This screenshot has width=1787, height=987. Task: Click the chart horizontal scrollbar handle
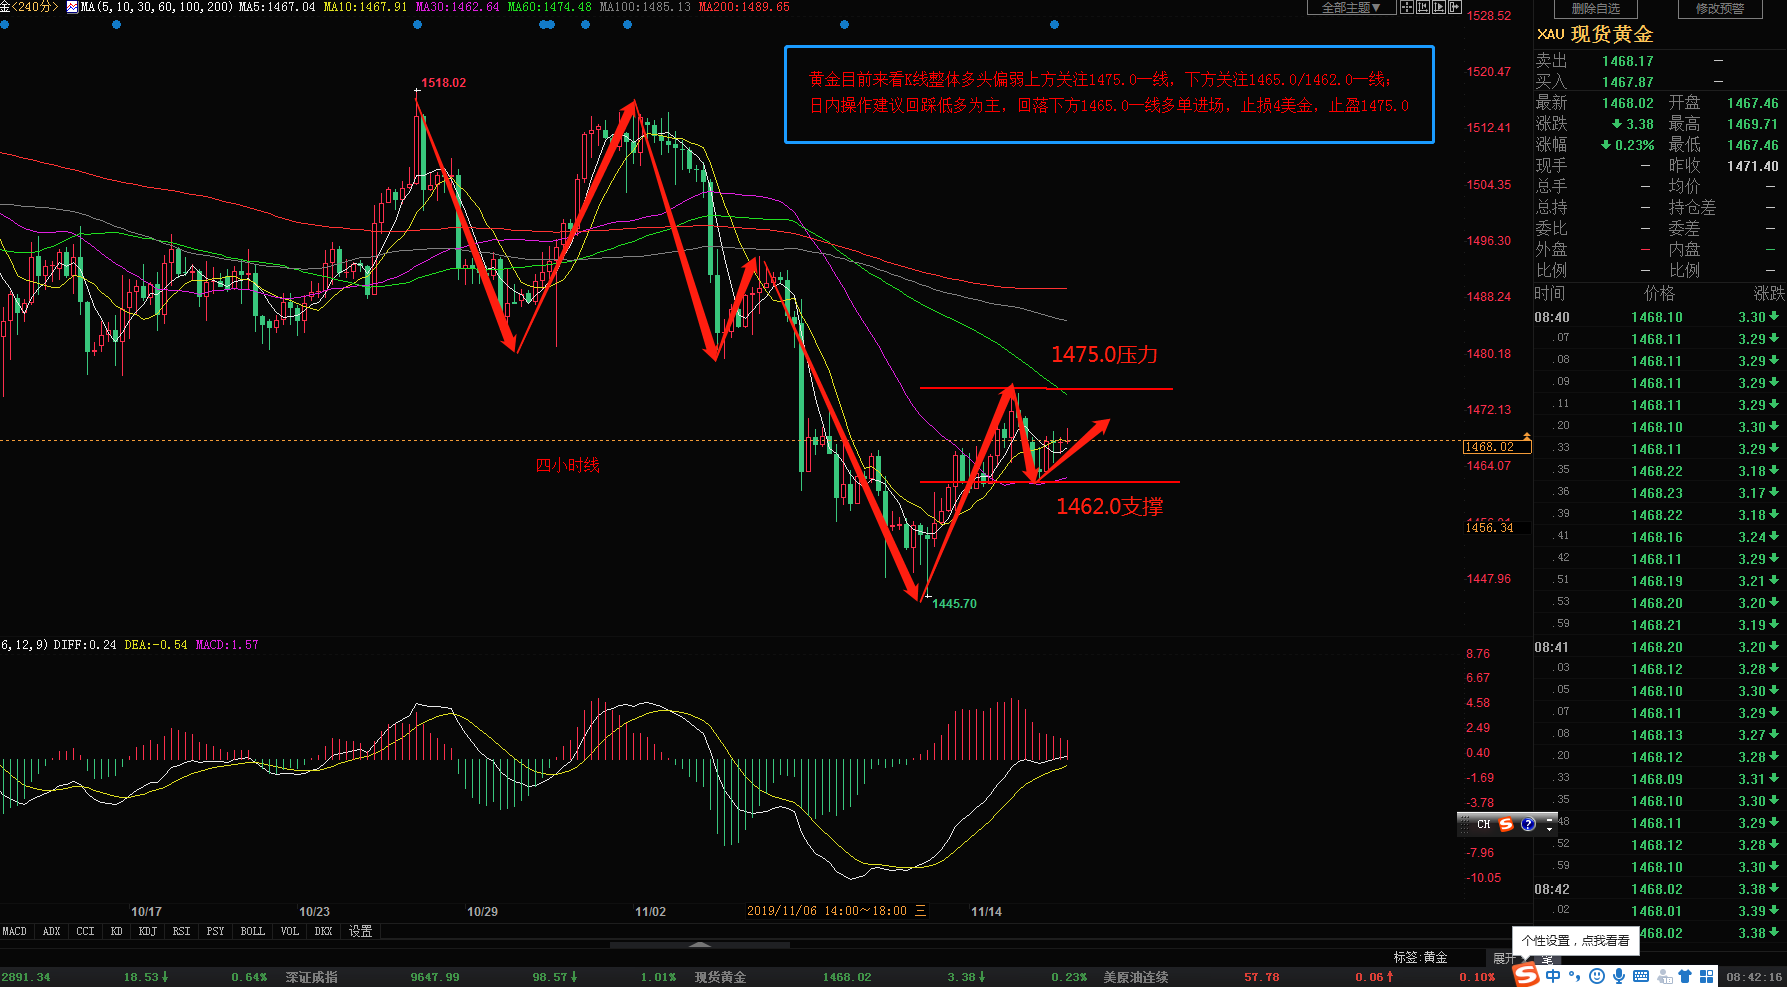tap(700, 944)
